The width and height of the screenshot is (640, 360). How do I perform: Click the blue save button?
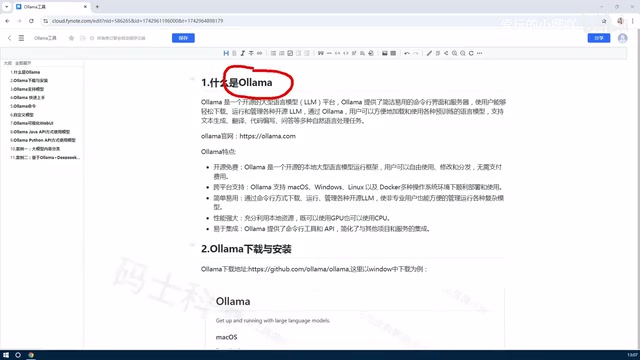click(x=183, y=38)
